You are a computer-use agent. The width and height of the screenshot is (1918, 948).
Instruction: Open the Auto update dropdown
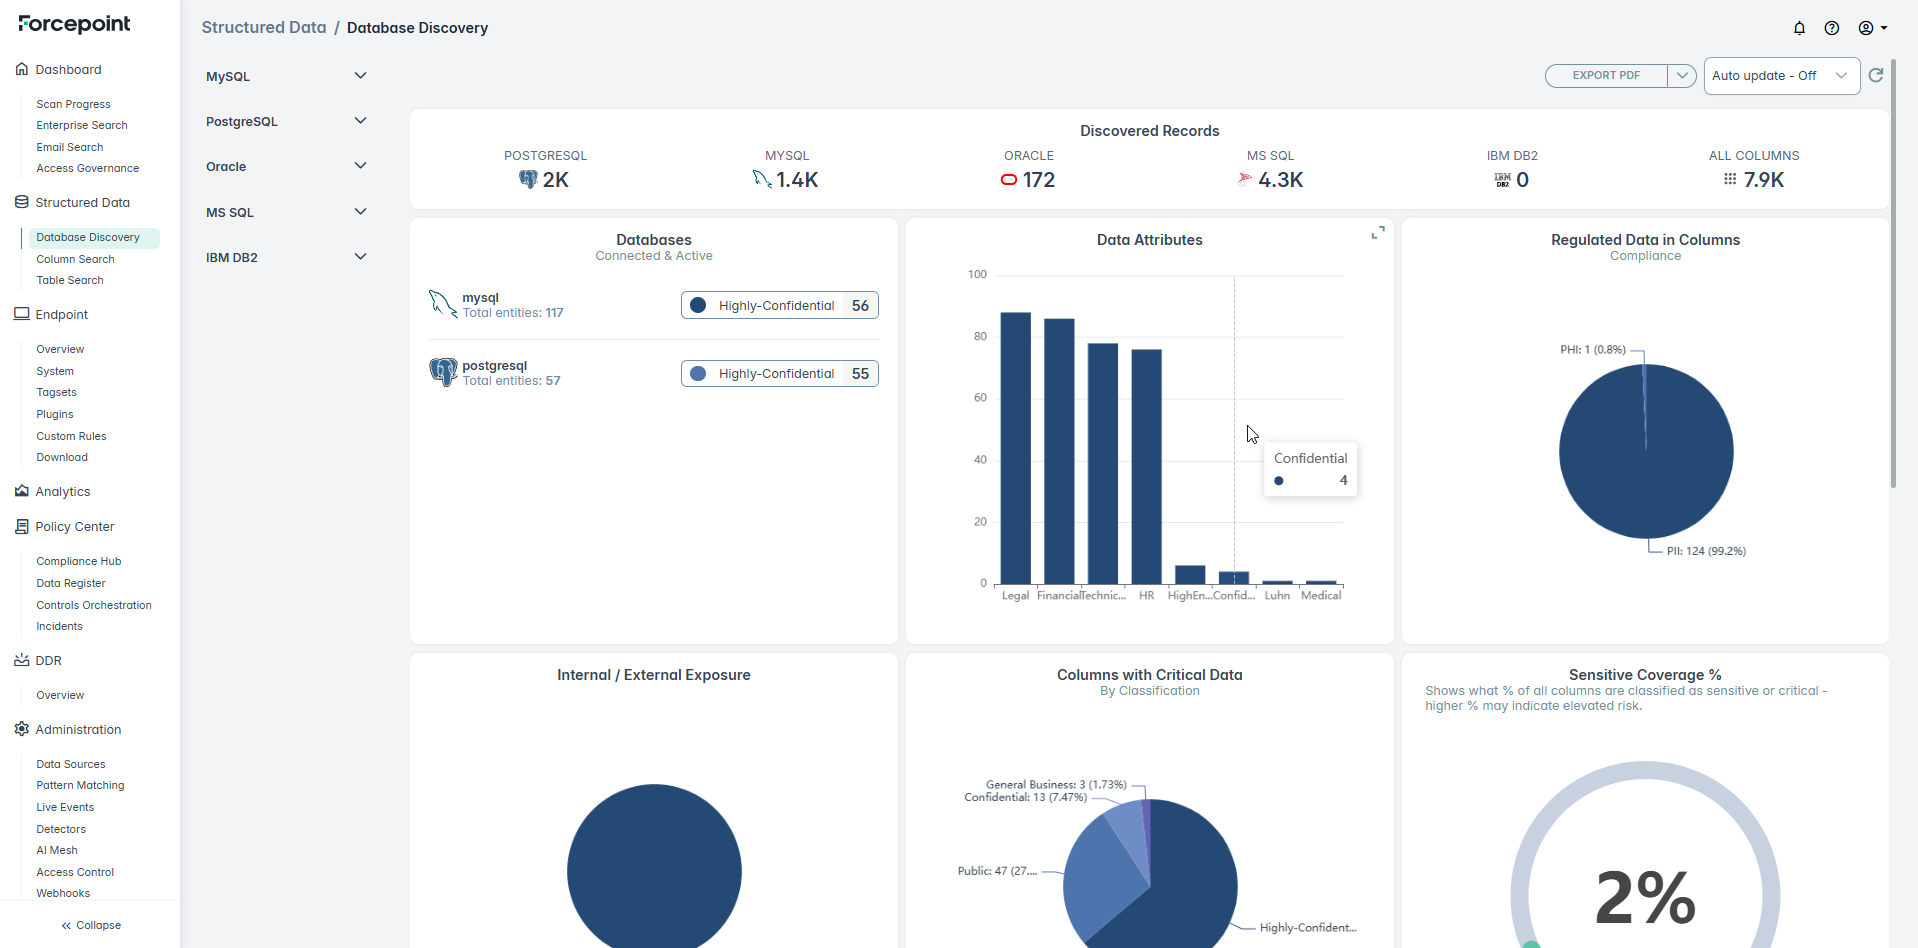(x=1780, y=76)
